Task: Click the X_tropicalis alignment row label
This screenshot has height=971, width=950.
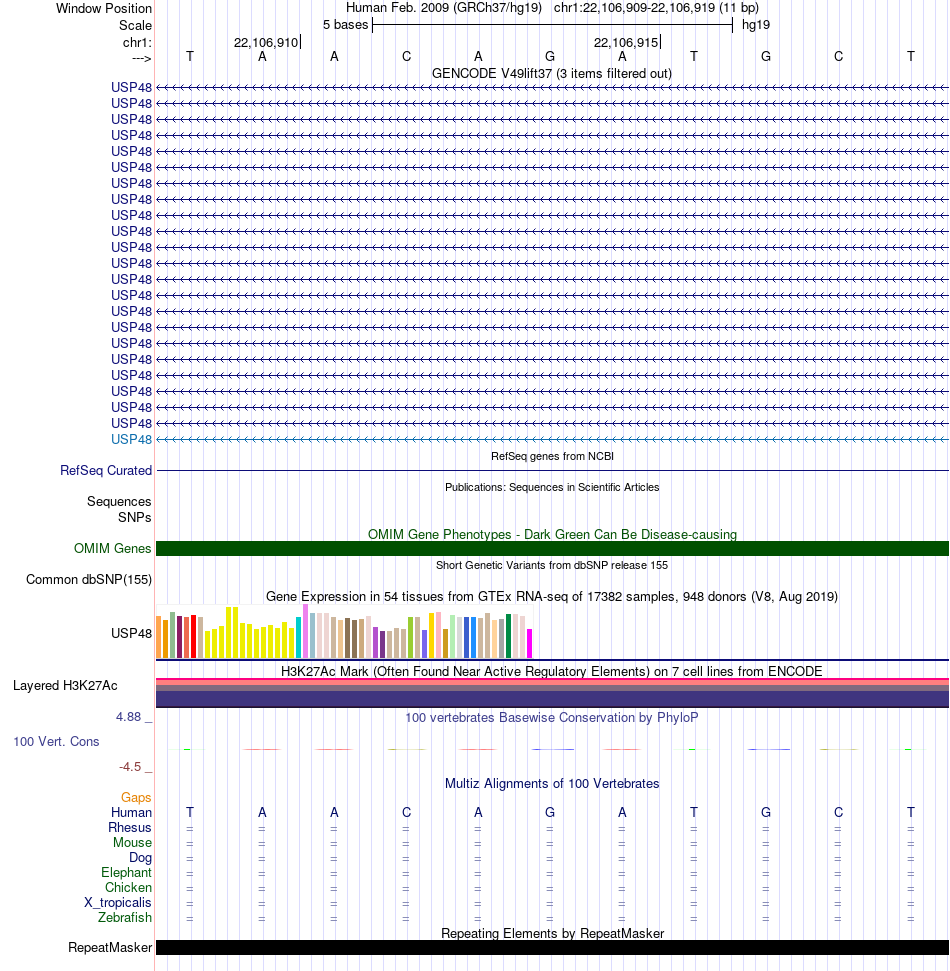Action: (x=118, y=902)
